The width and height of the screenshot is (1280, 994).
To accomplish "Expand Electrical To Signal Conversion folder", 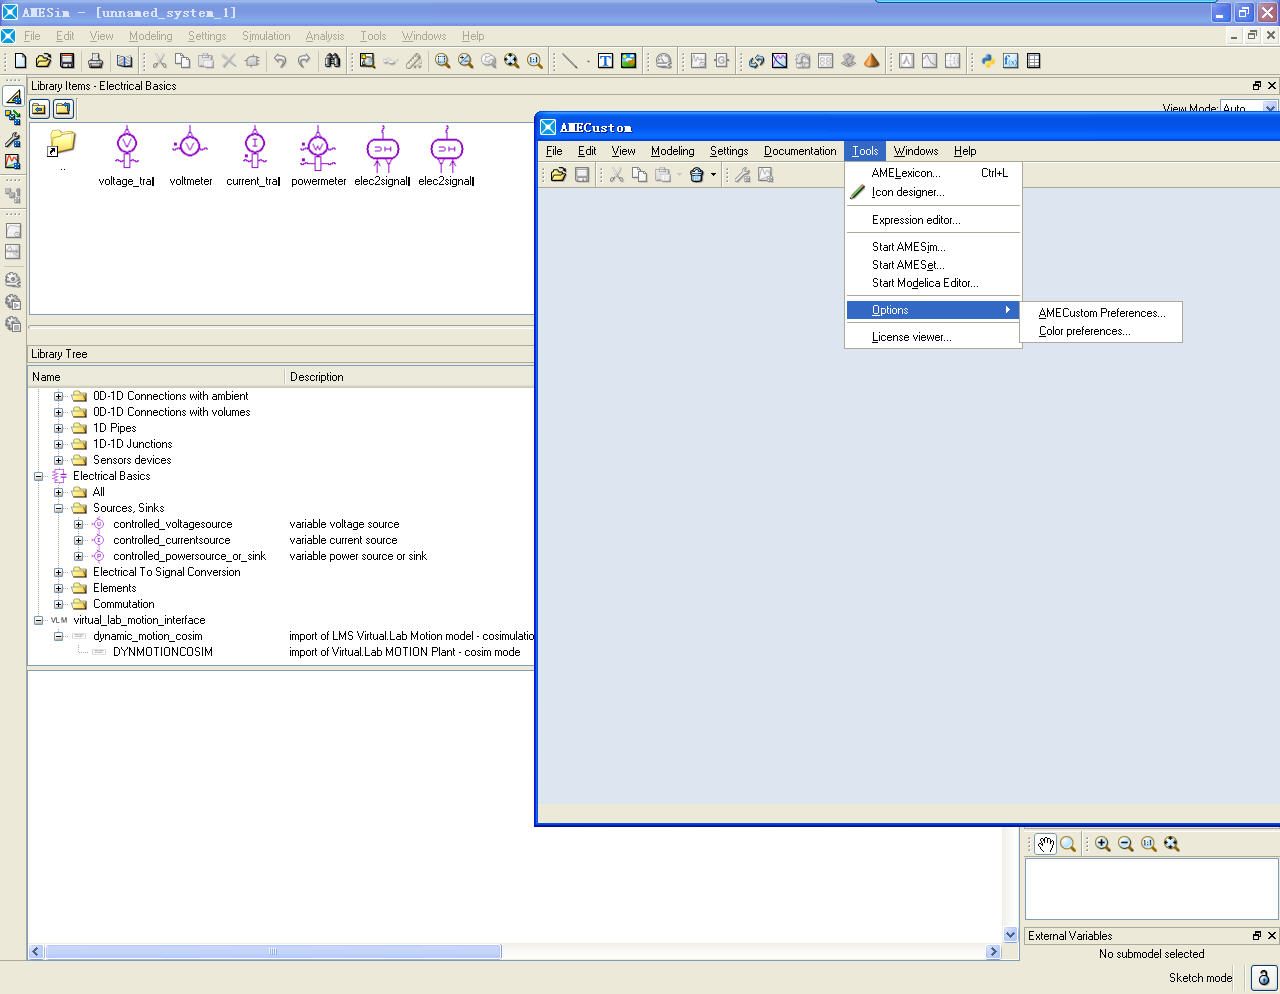I will (58, 572).
